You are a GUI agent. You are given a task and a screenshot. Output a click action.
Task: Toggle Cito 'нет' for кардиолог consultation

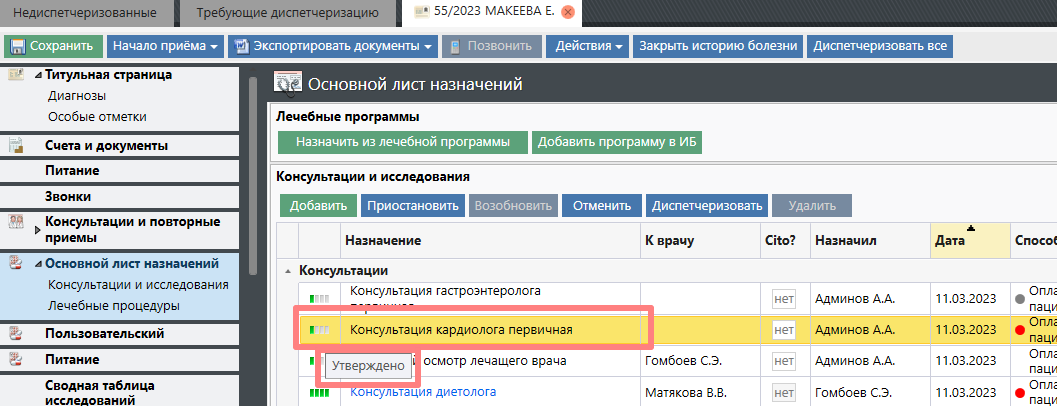point(784,330)
